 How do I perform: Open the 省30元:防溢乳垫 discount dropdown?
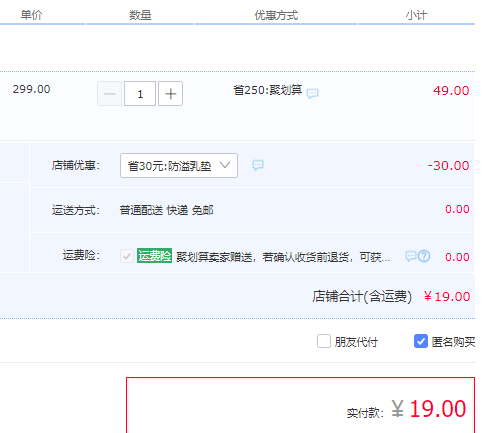click(x=179, y=165)
